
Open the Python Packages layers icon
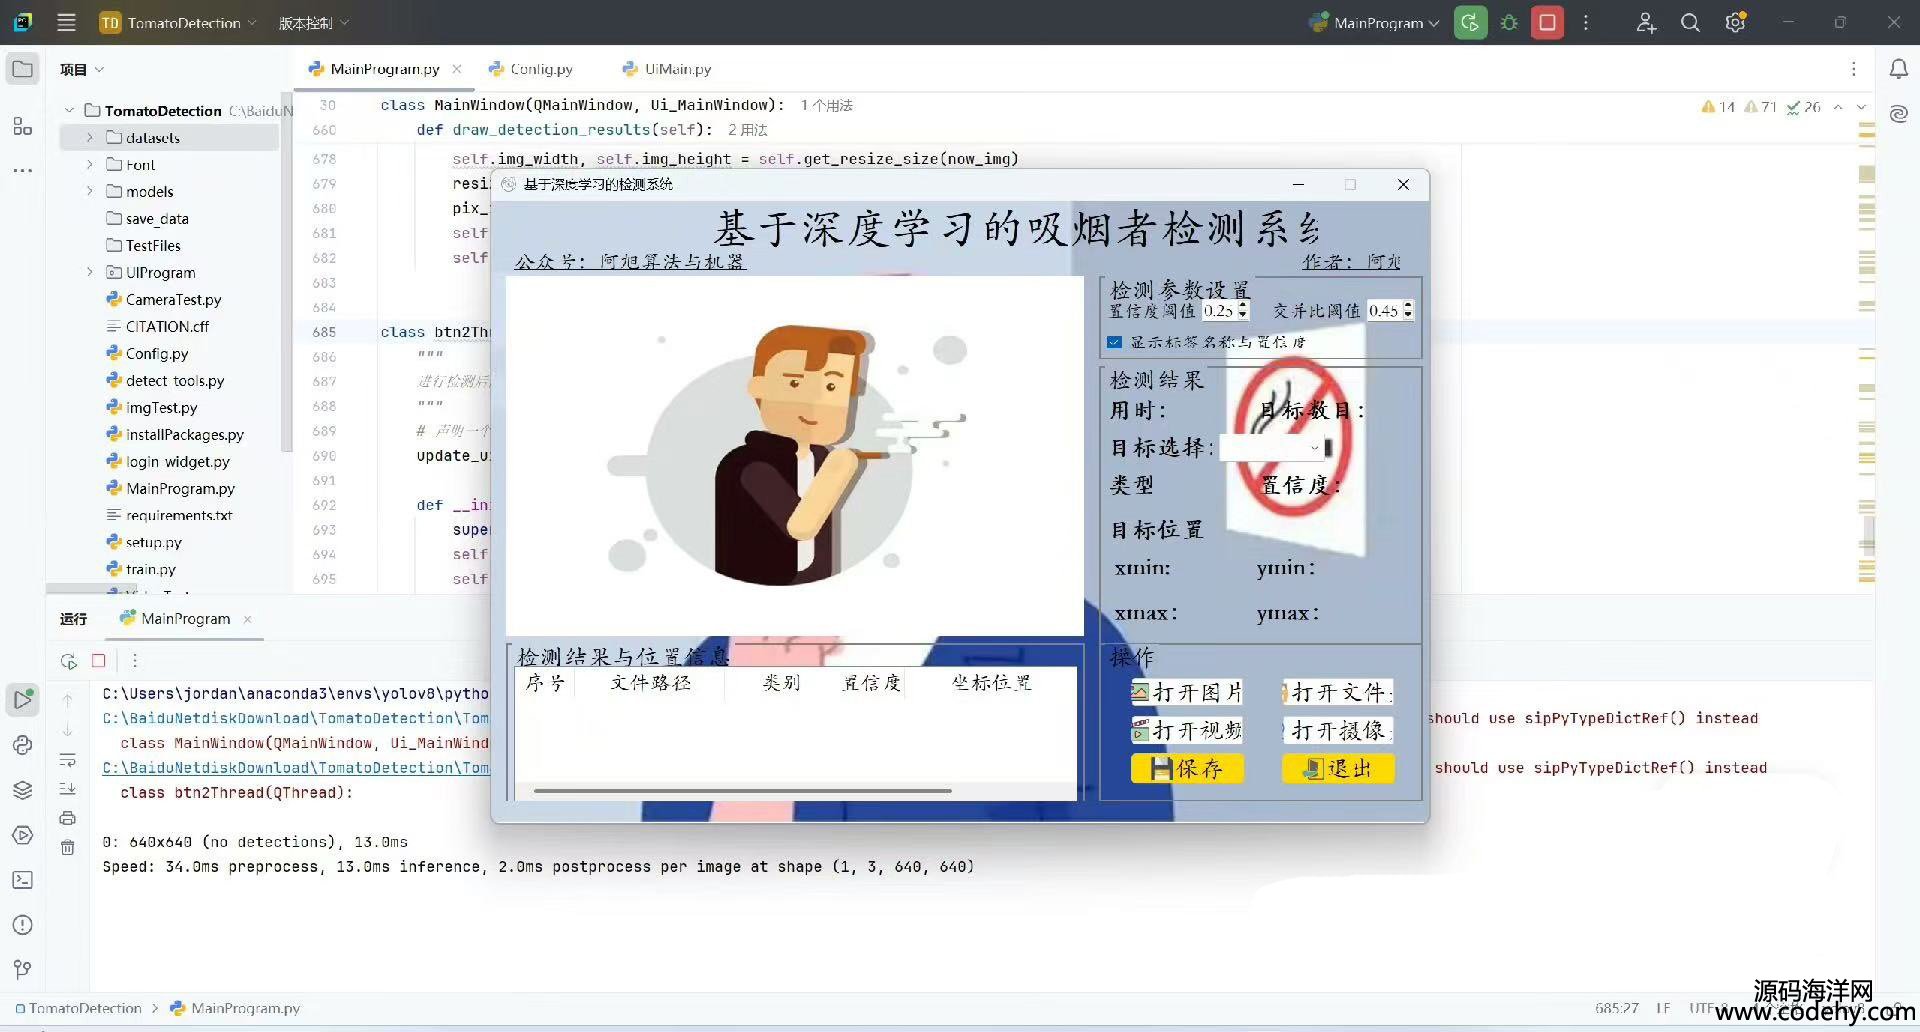click(23, 790)
